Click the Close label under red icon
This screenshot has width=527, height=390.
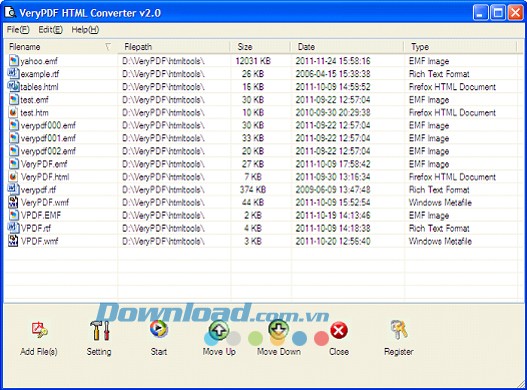coord(339,352)
